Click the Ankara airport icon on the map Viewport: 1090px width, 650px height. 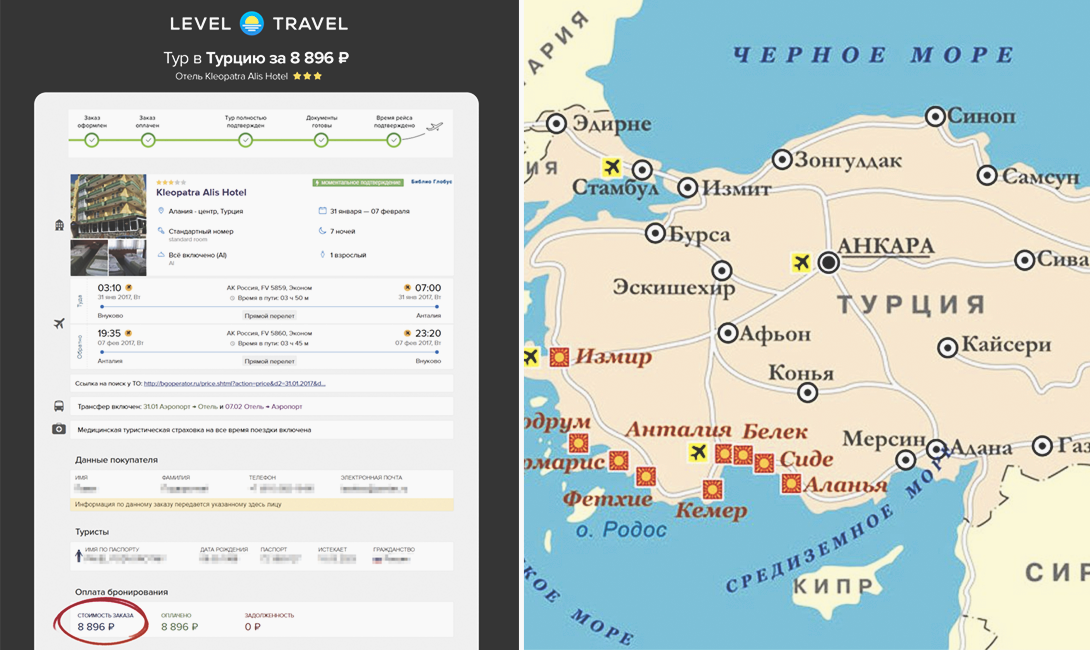tap(800, 262)
